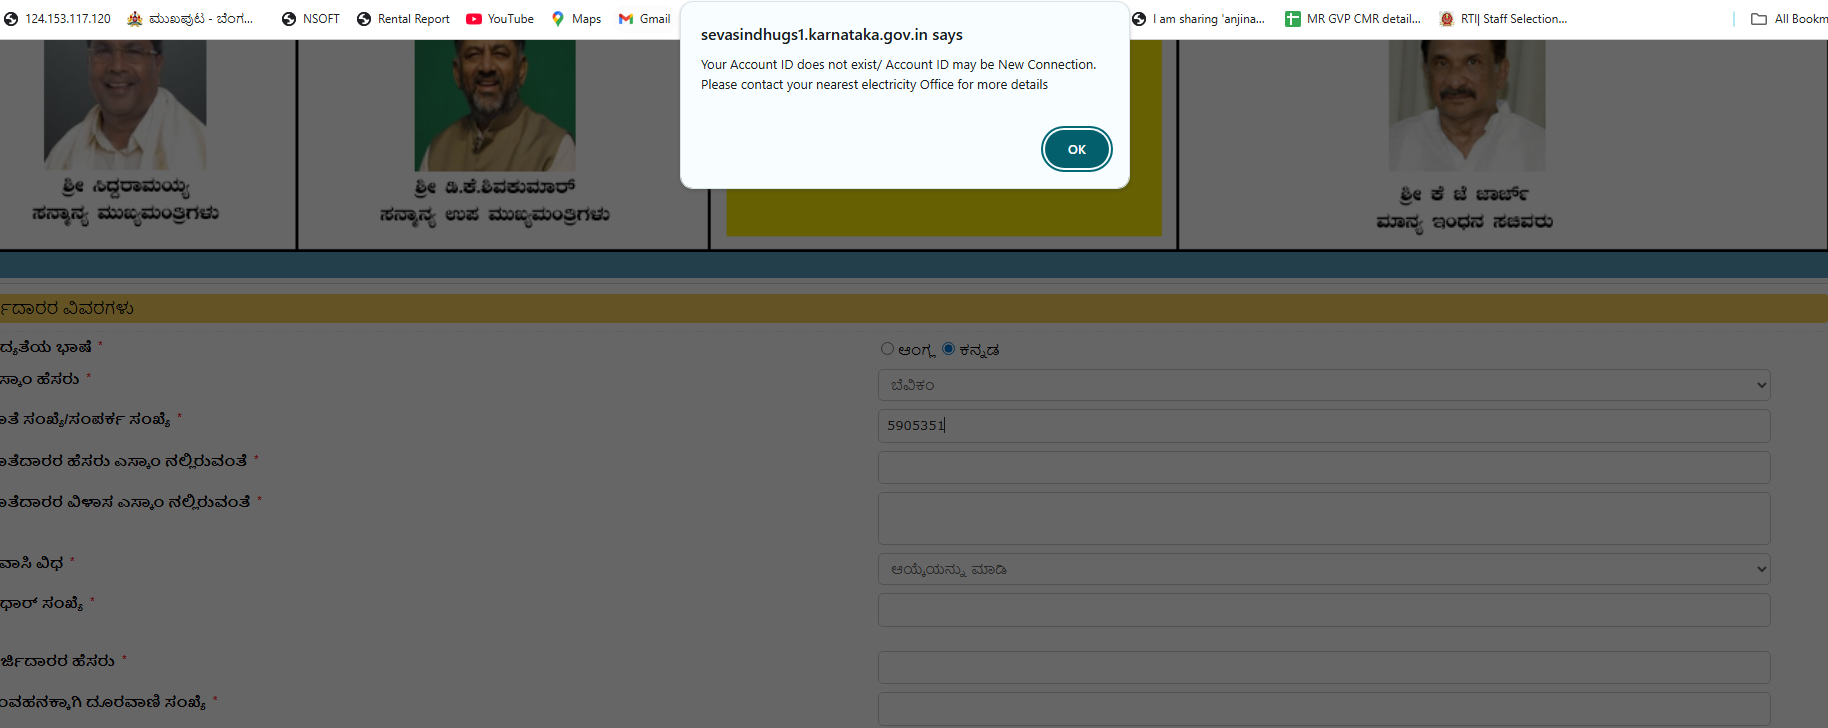Click the name ಶ್ರೀ ಕೆ ಜೆ ಜಾರ್ಜ್
This screenshot has width=1828, height=728.
[x=1464, y=194]
